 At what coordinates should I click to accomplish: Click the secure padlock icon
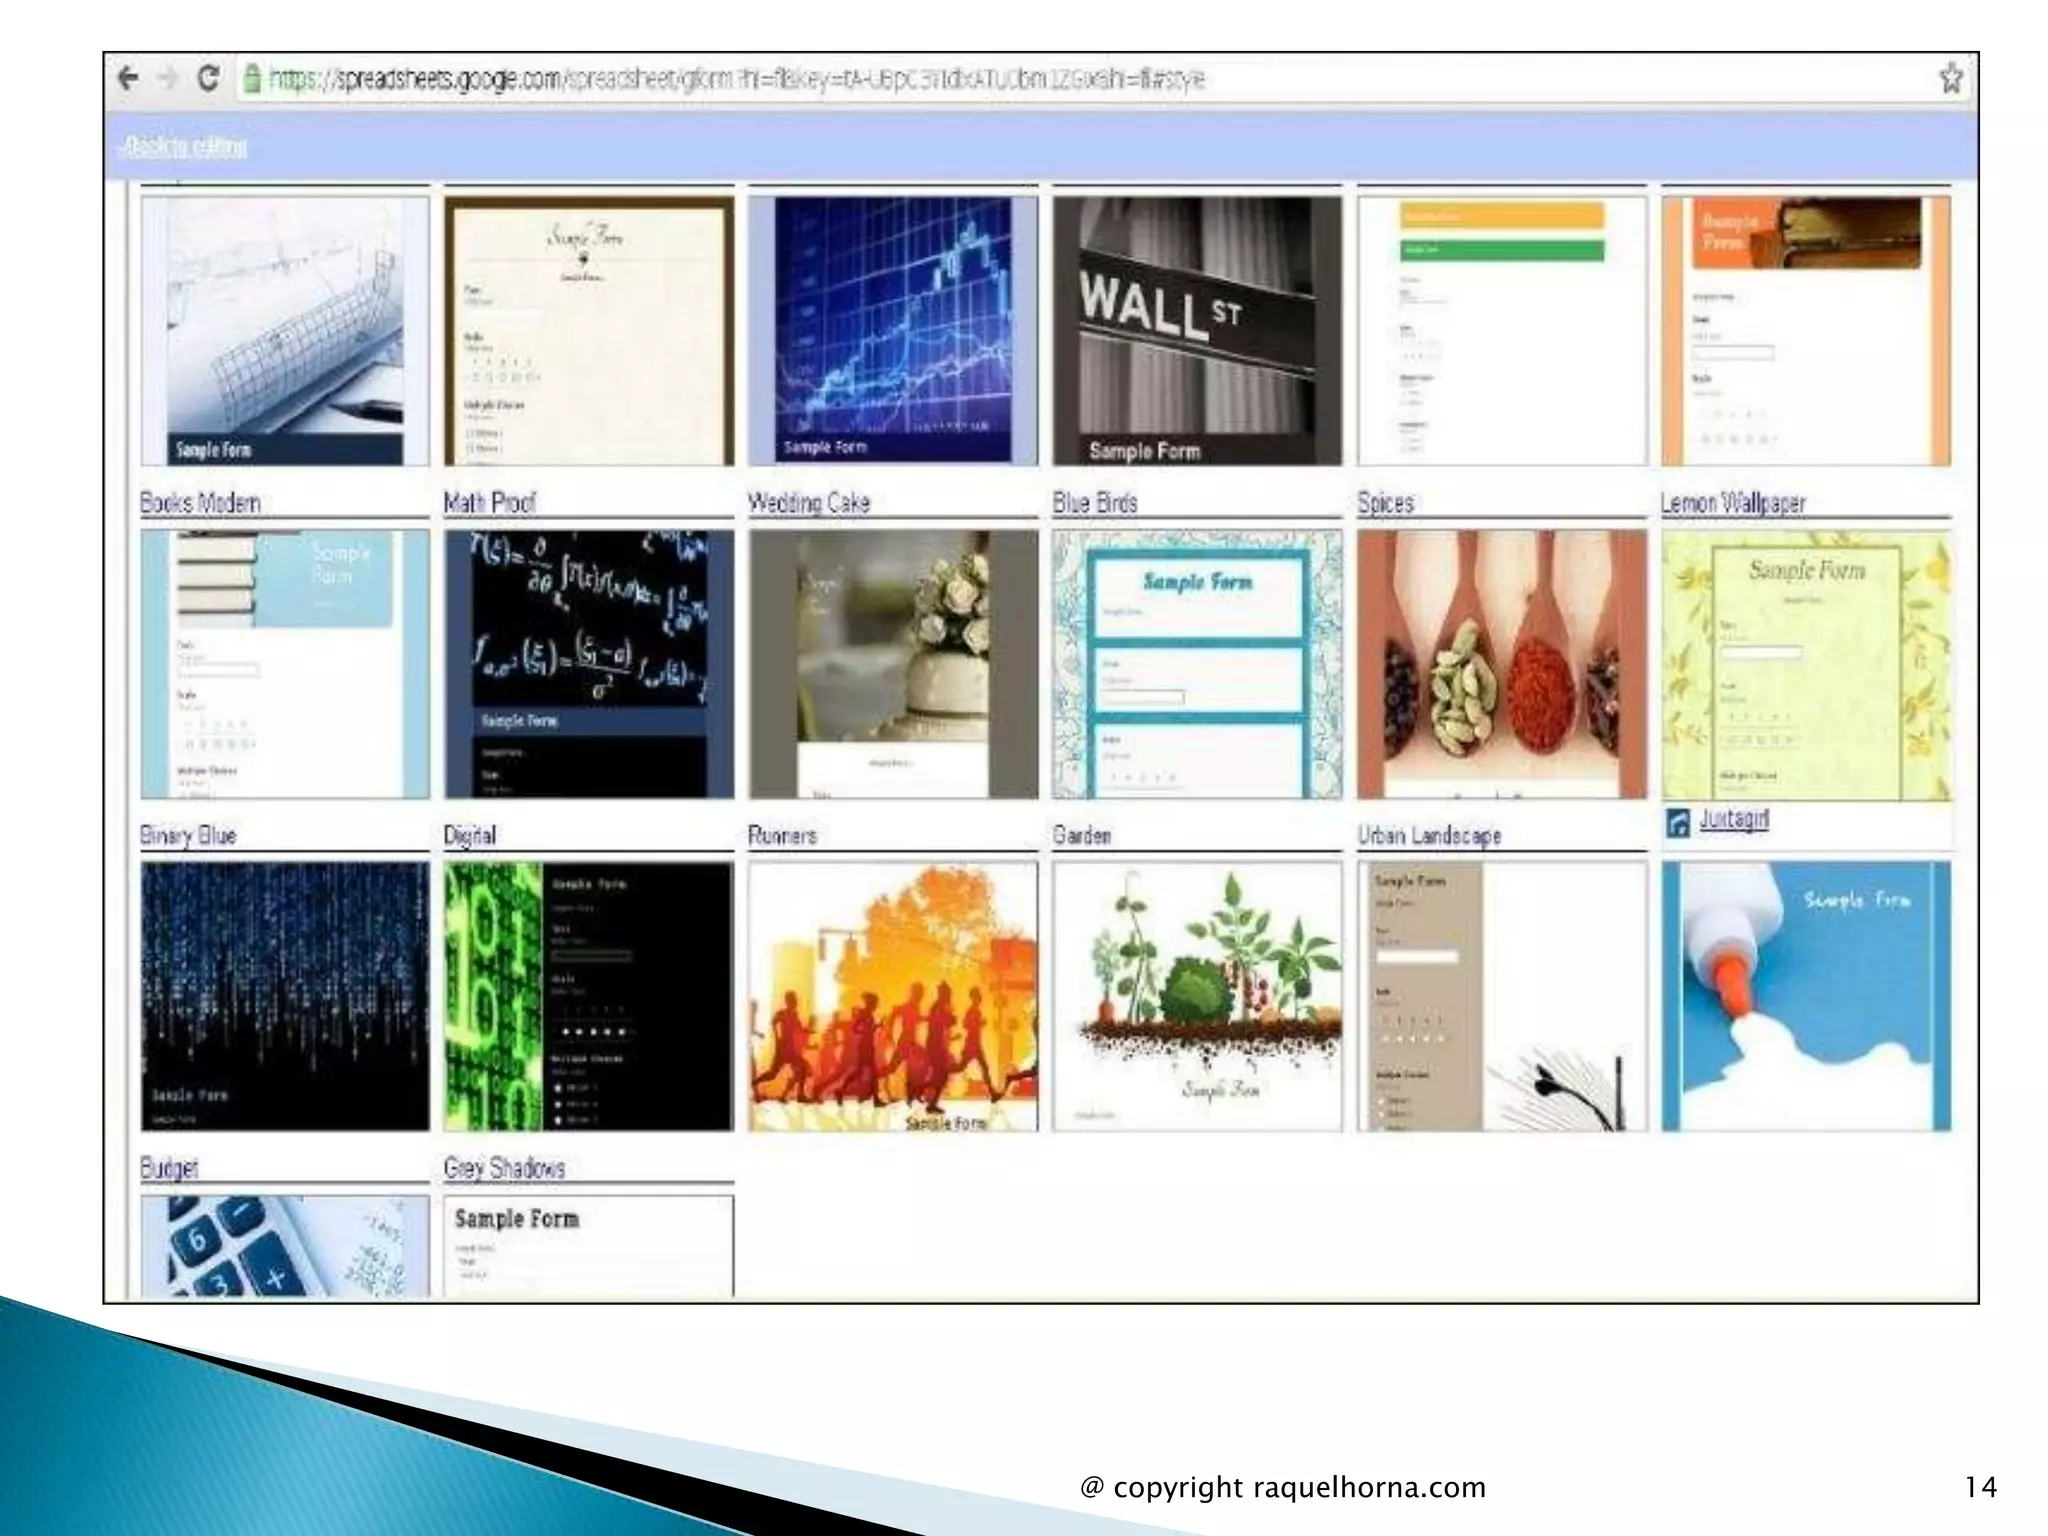(253, 78)
